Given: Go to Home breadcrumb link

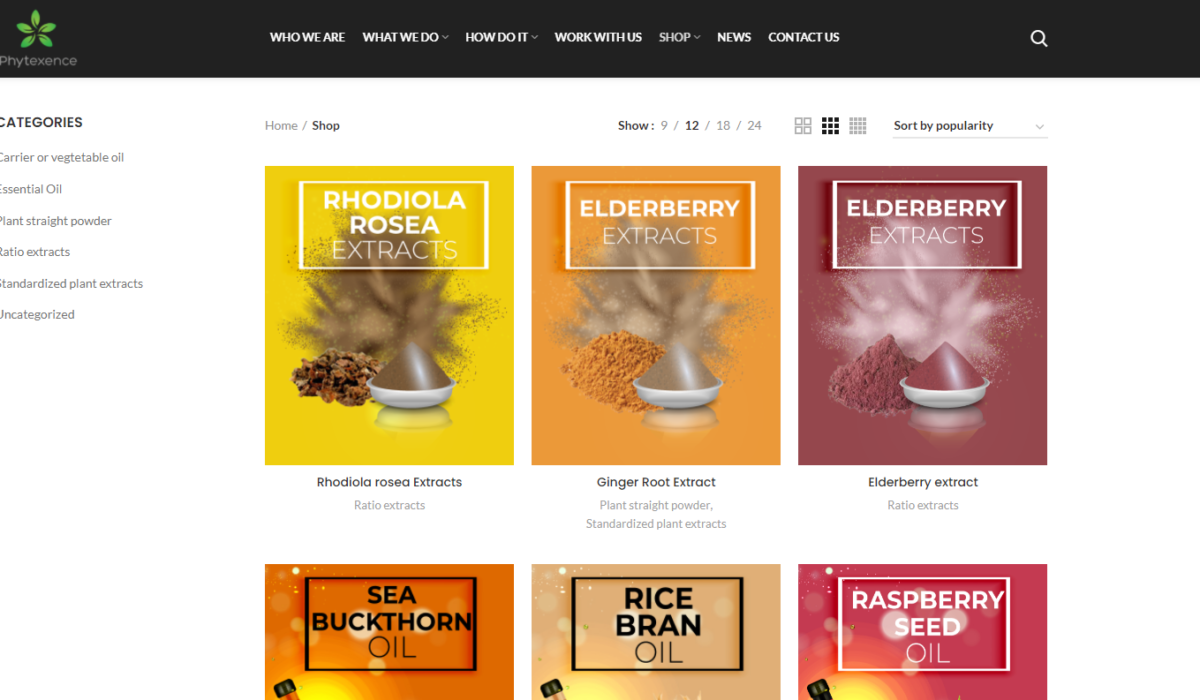Looking at the screenshot, I should coord(281,126).
